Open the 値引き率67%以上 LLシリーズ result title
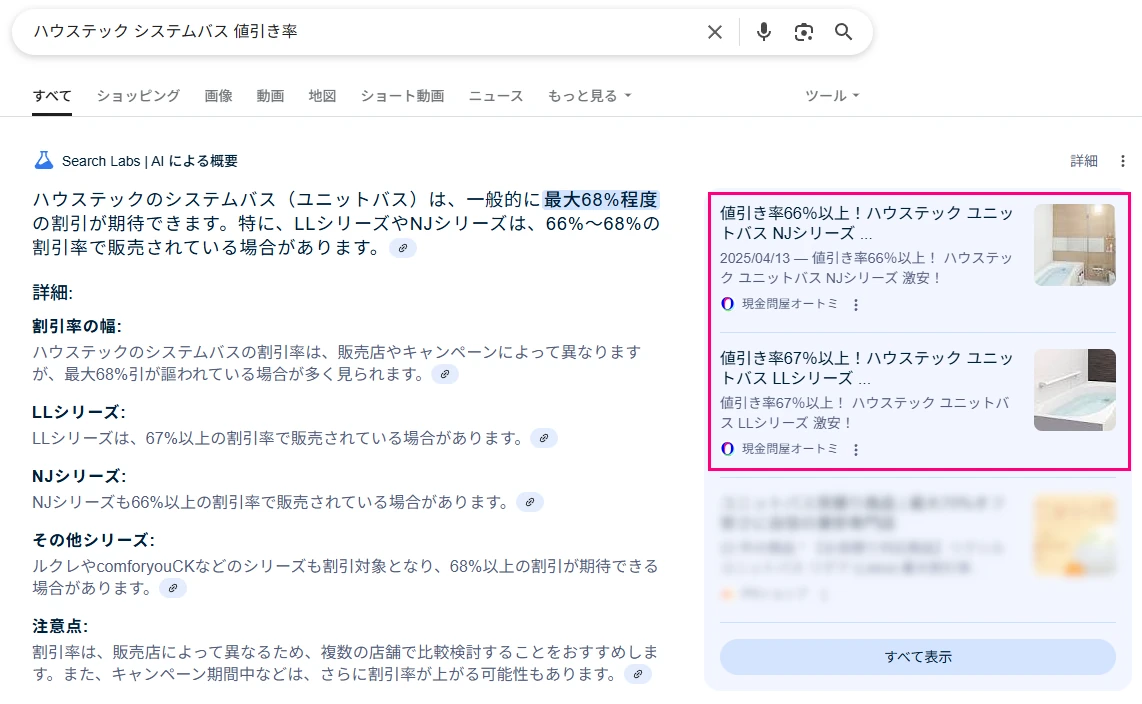1142x704 pixels. click(867, 368)
